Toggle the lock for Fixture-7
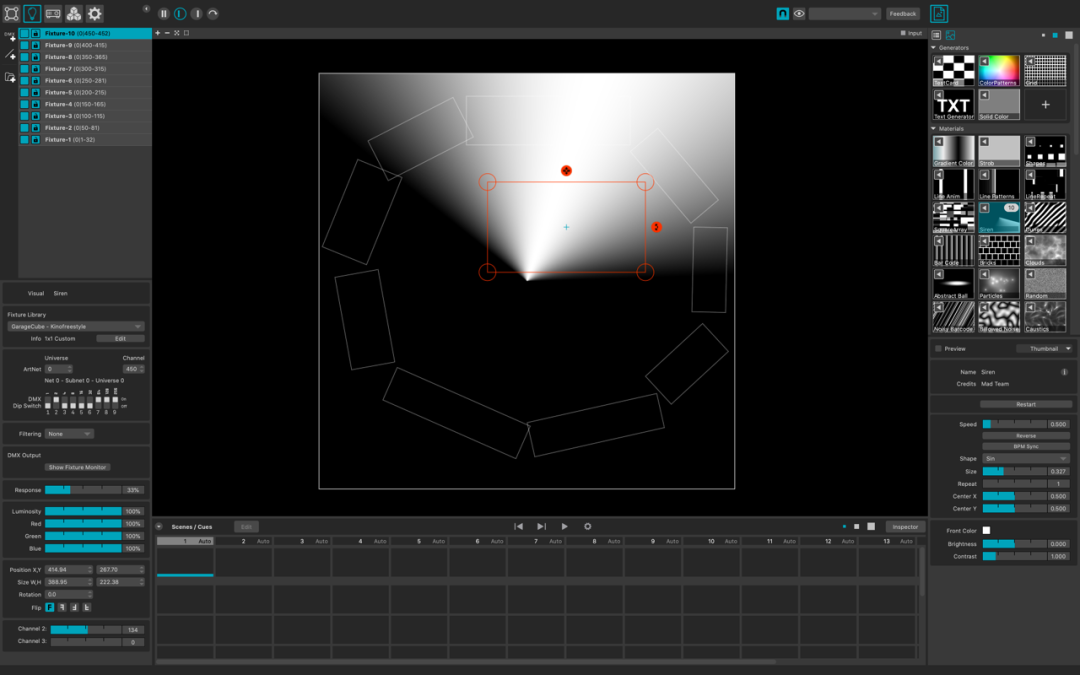The width and height of the screenshot is (1080, 675). click(x=36, y=69)
